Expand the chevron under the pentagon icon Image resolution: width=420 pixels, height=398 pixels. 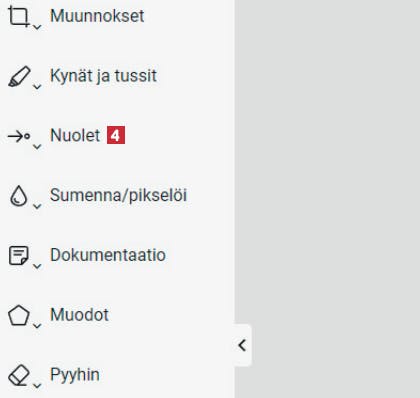tap(37, 325)
